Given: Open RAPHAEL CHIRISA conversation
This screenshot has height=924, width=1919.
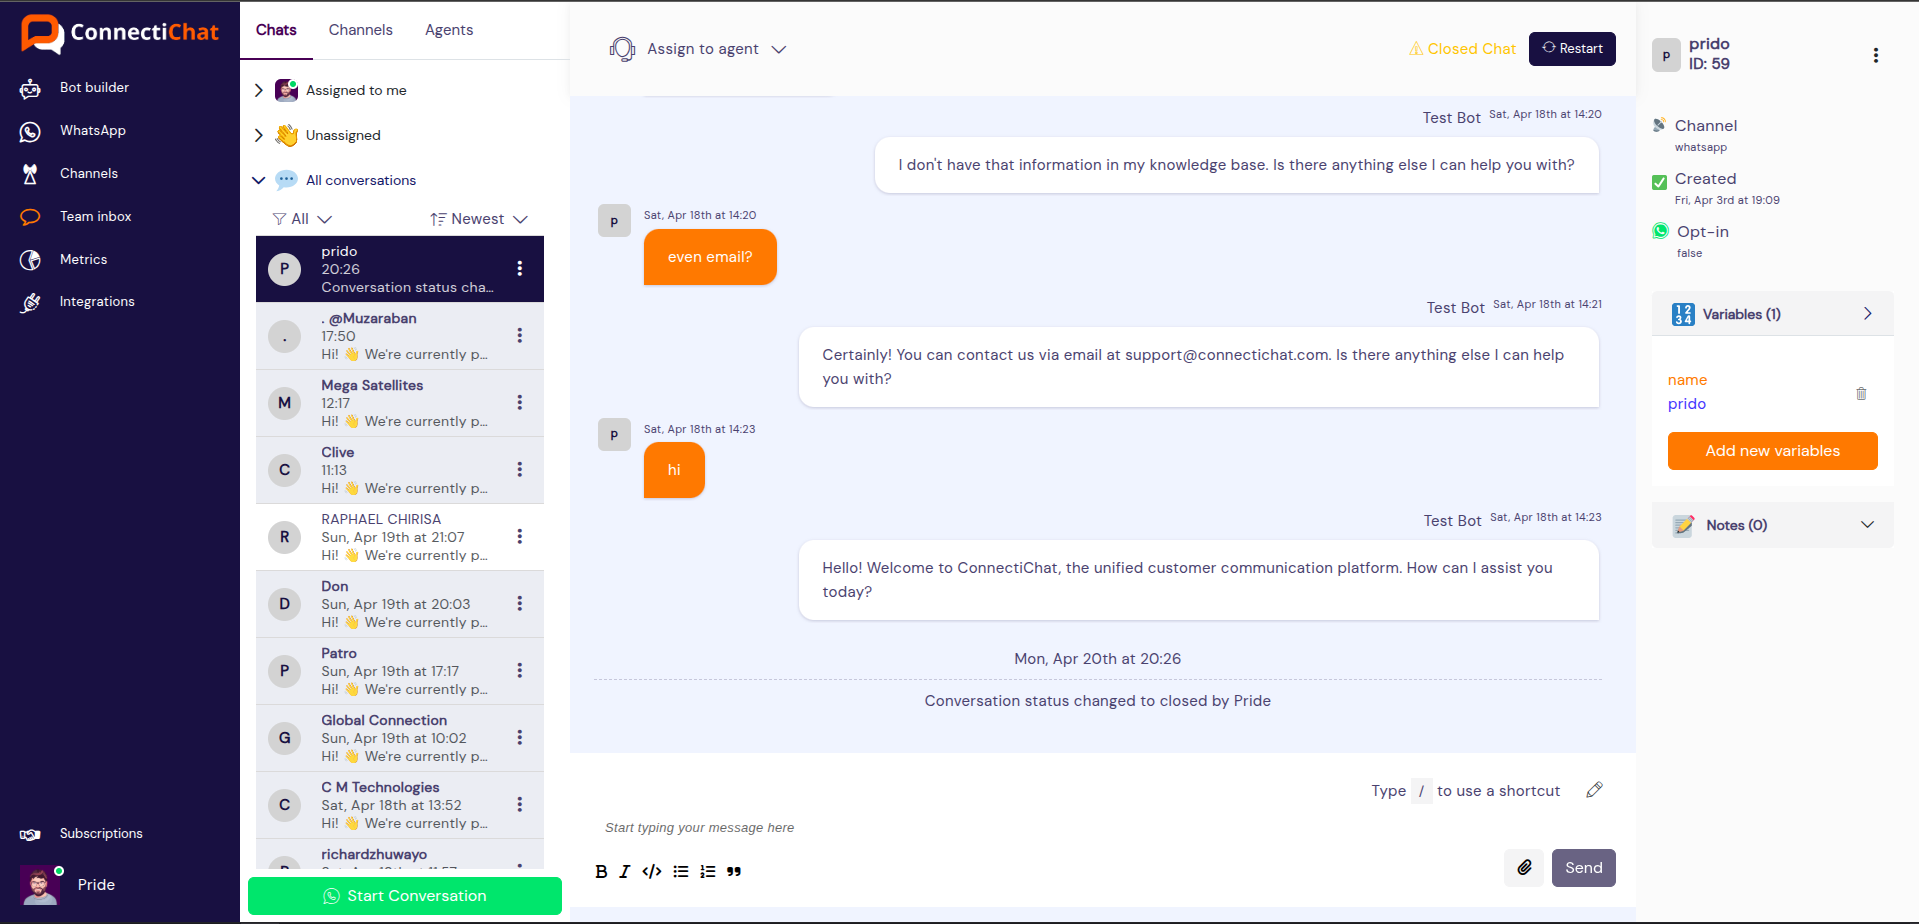Looking at the screenshot, I should tap(400, 537).
